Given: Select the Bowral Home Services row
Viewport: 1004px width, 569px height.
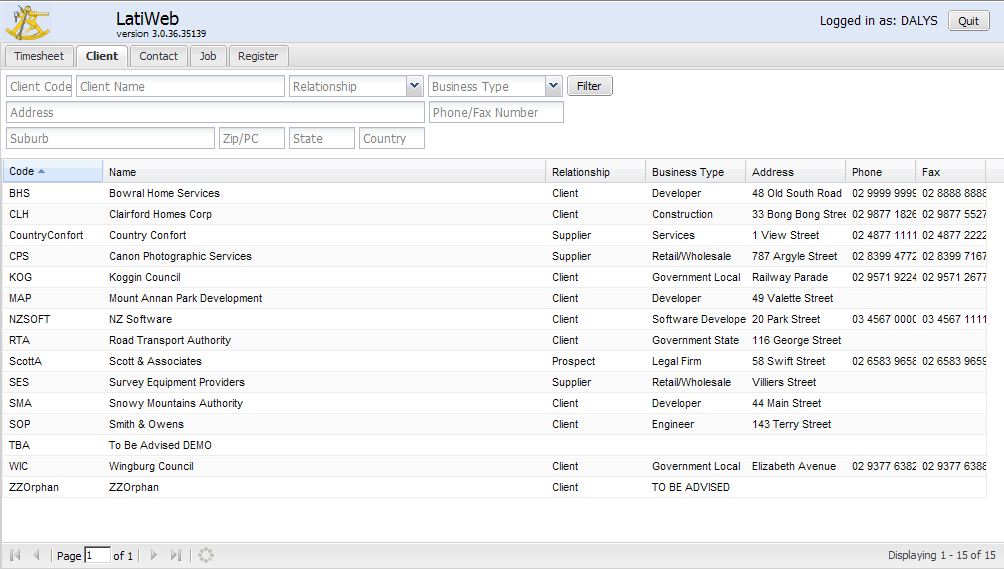Looking at the screenshot, I should pyautogui.click(x=164, y=193).
